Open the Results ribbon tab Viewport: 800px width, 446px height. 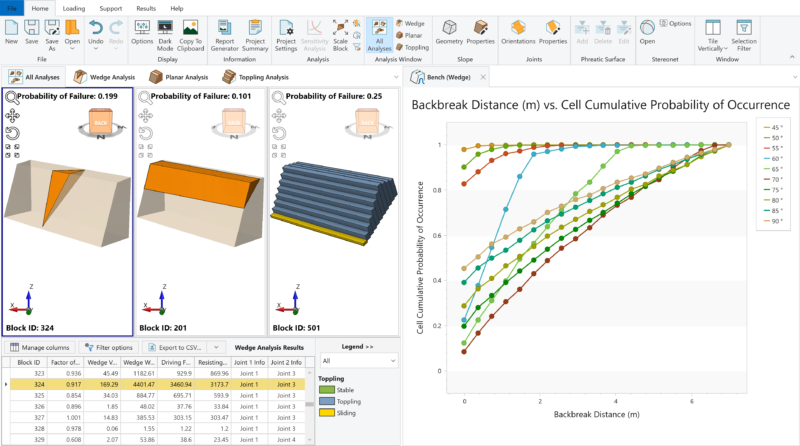(x=146, y=8)
